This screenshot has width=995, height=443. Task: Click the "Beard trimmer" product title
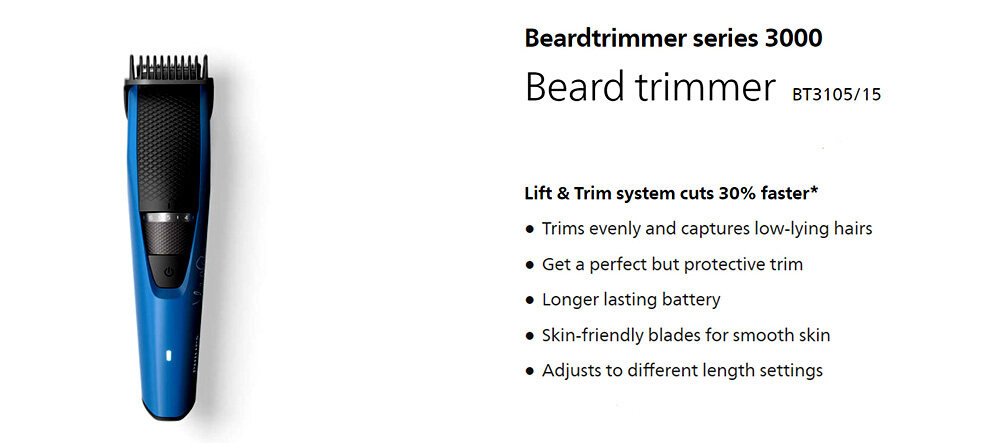point(649,88)
